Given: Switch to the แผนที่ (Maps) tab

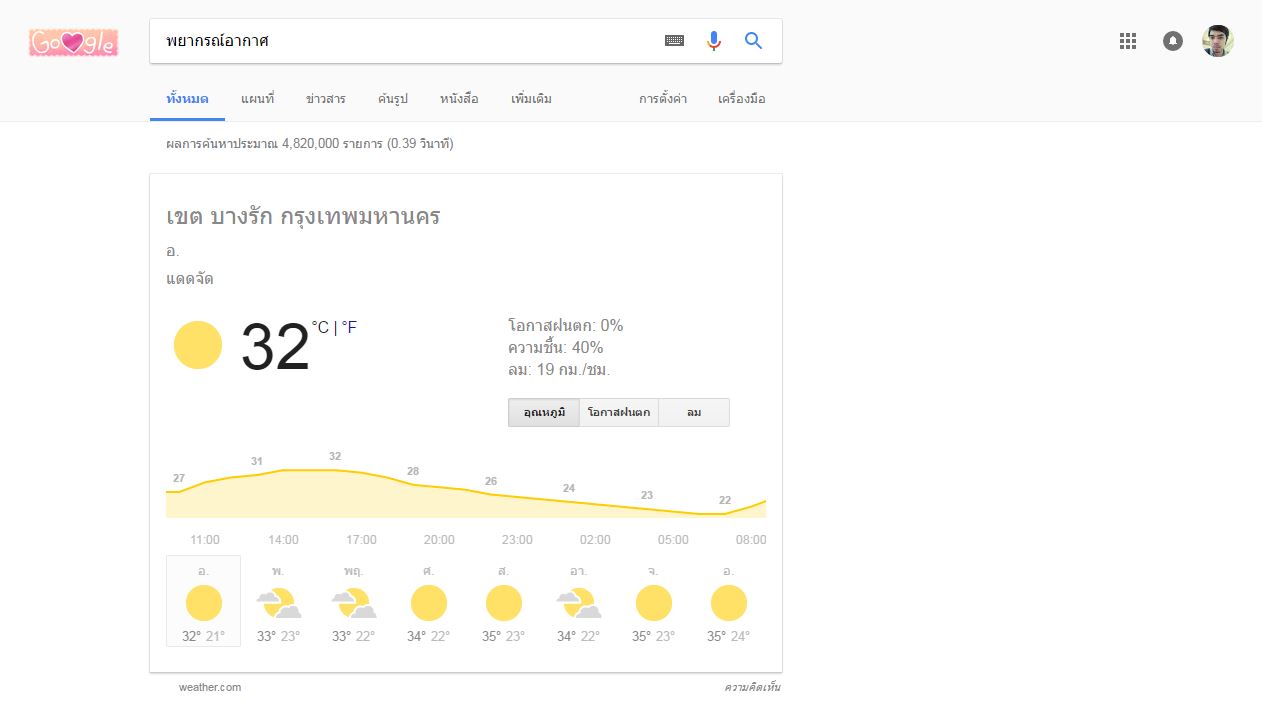Looking at the screenshot, I should 257,99.
